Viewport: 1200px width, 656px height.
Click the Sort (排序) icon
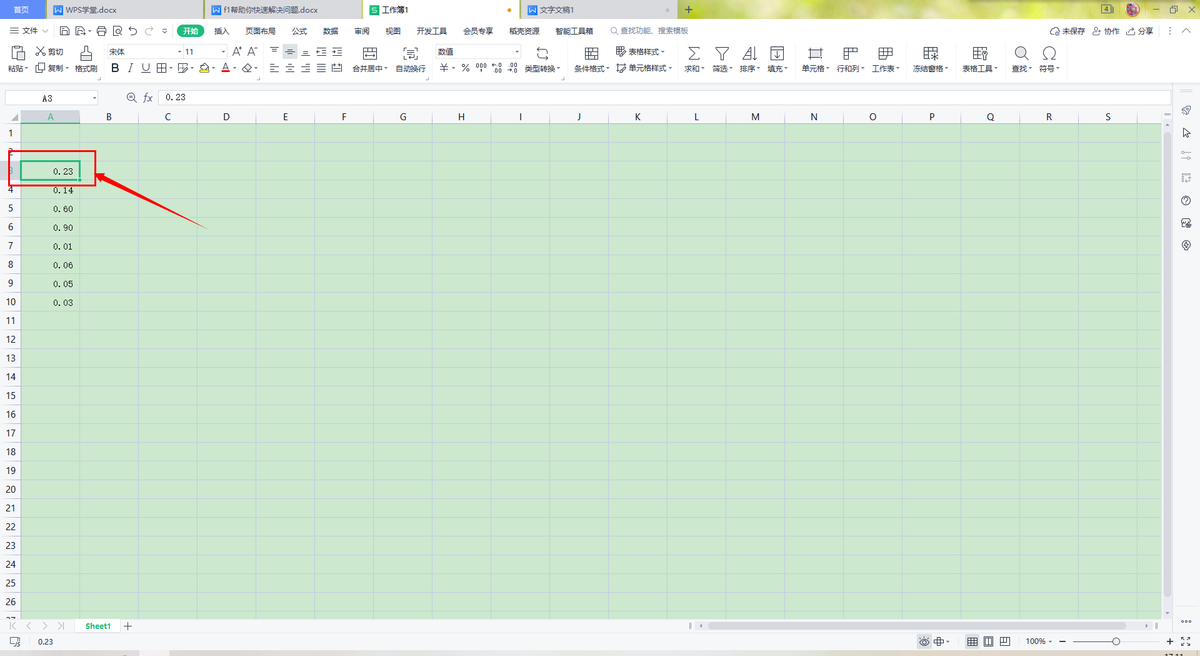[x=749, y=53]
